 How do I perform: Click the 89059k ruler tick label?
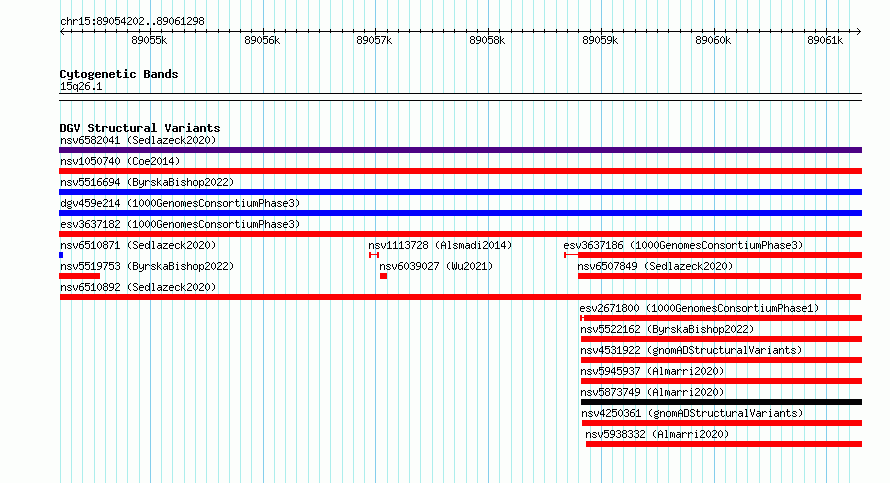[x=600, y=41]
